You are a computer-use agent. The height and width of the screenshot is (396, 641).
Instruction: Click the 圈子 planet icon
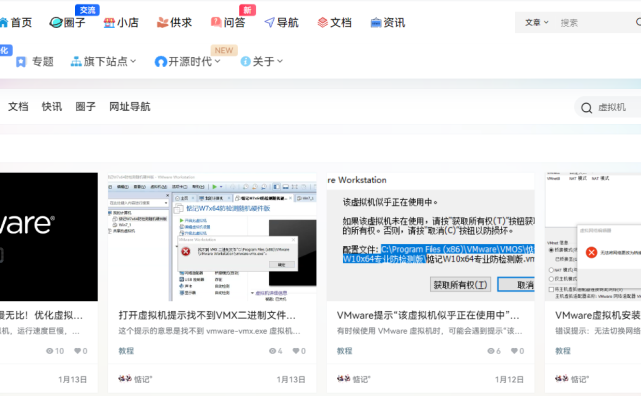[x=56, y=22]
